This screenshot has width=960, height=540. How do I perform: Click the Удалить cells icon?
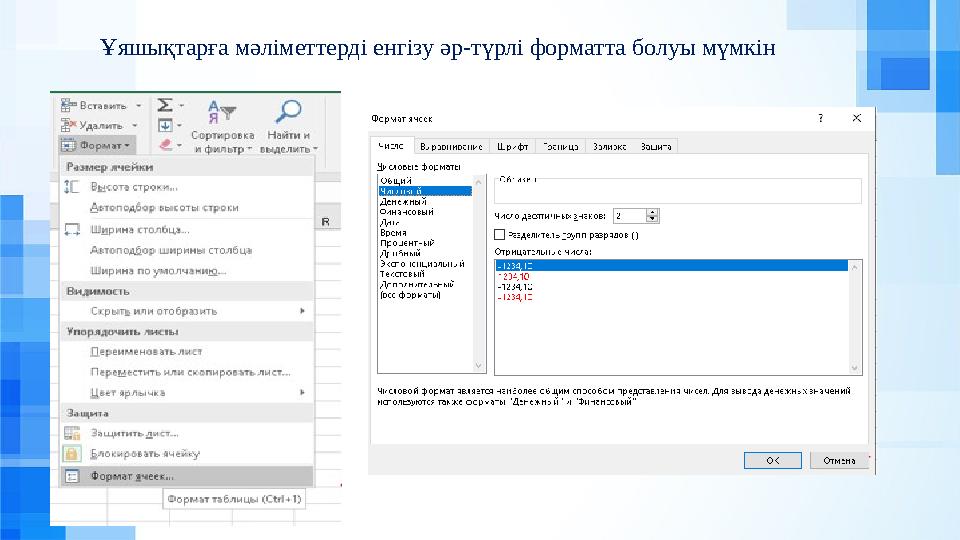69,126
